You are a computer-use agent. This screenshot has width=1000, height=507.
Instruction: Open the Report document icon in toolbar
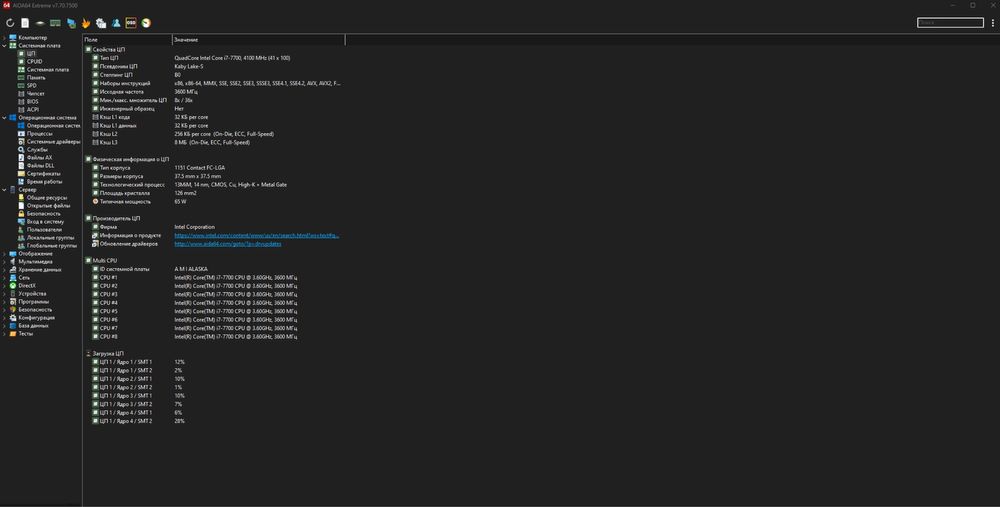tap(25, 23)
